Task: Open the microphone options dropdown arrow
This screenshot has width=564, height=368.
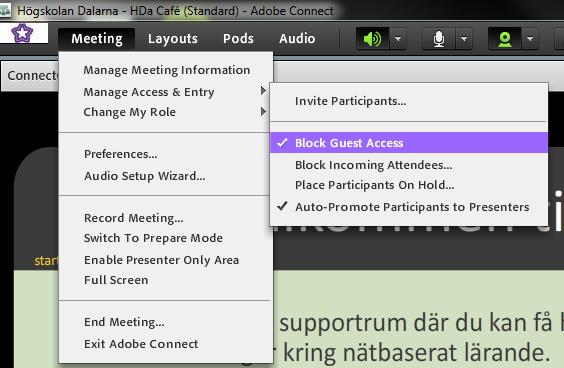Action: click(x=464, y=38)
